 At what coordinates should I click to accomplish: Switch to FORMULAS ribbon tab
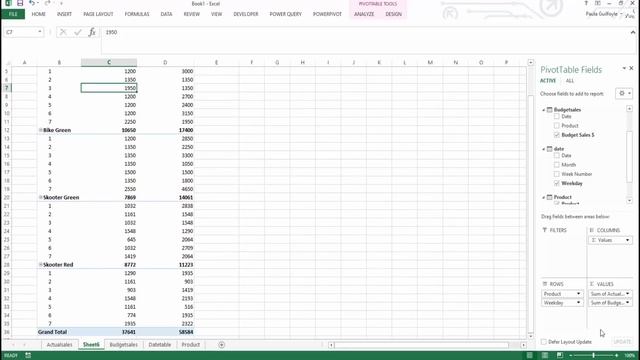coord(137,14)
